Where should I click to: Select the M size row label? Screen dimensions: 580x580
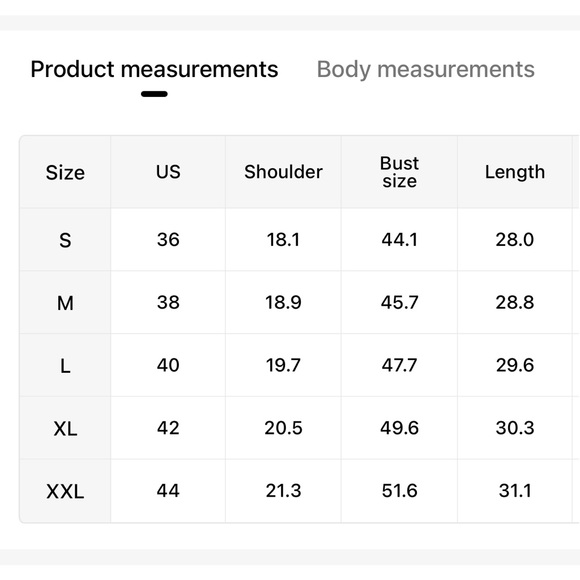tap(65, 303)
